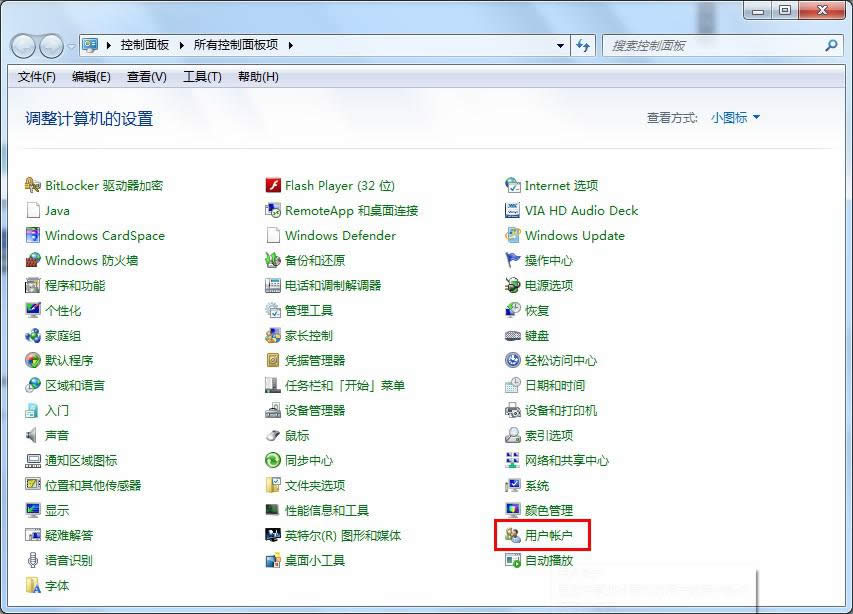This screenshot has height=614, width=853.
Task: Open the recent pages dropdown beside navigation arrows
Action: pos(70,46)
